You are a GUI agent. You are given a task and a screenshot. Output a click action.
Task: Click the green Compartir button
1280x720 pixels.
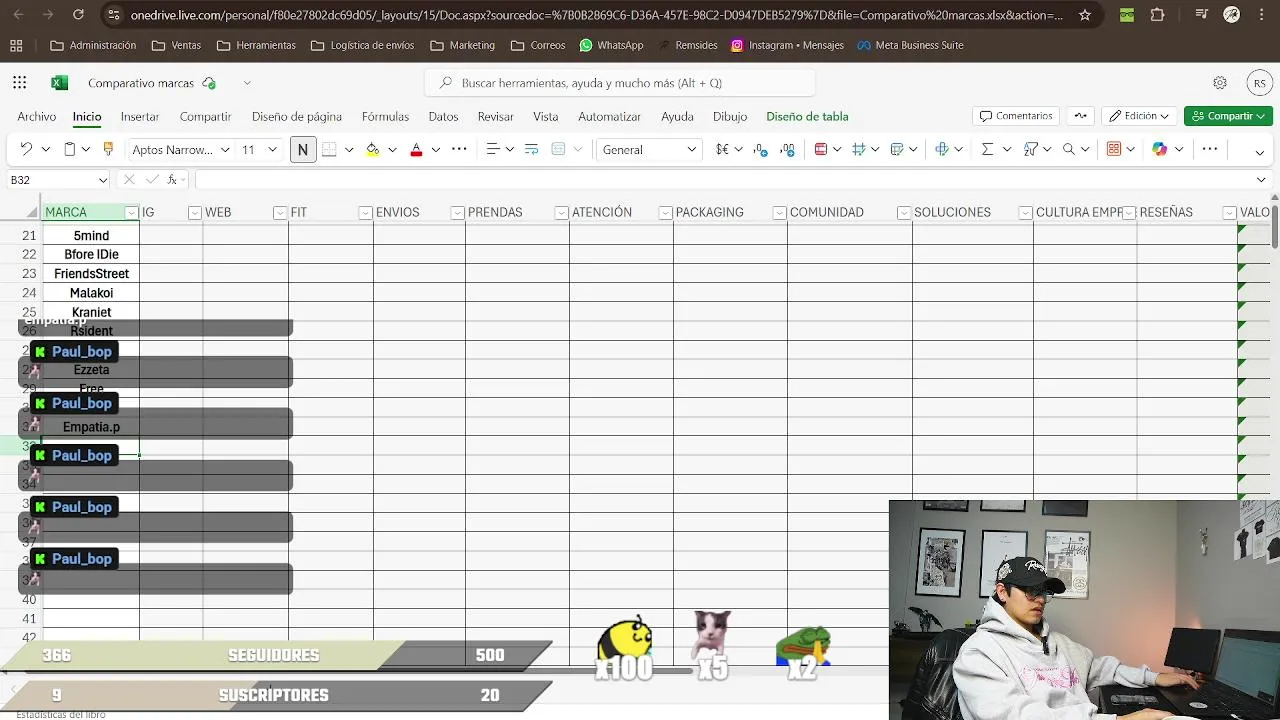1228,116
